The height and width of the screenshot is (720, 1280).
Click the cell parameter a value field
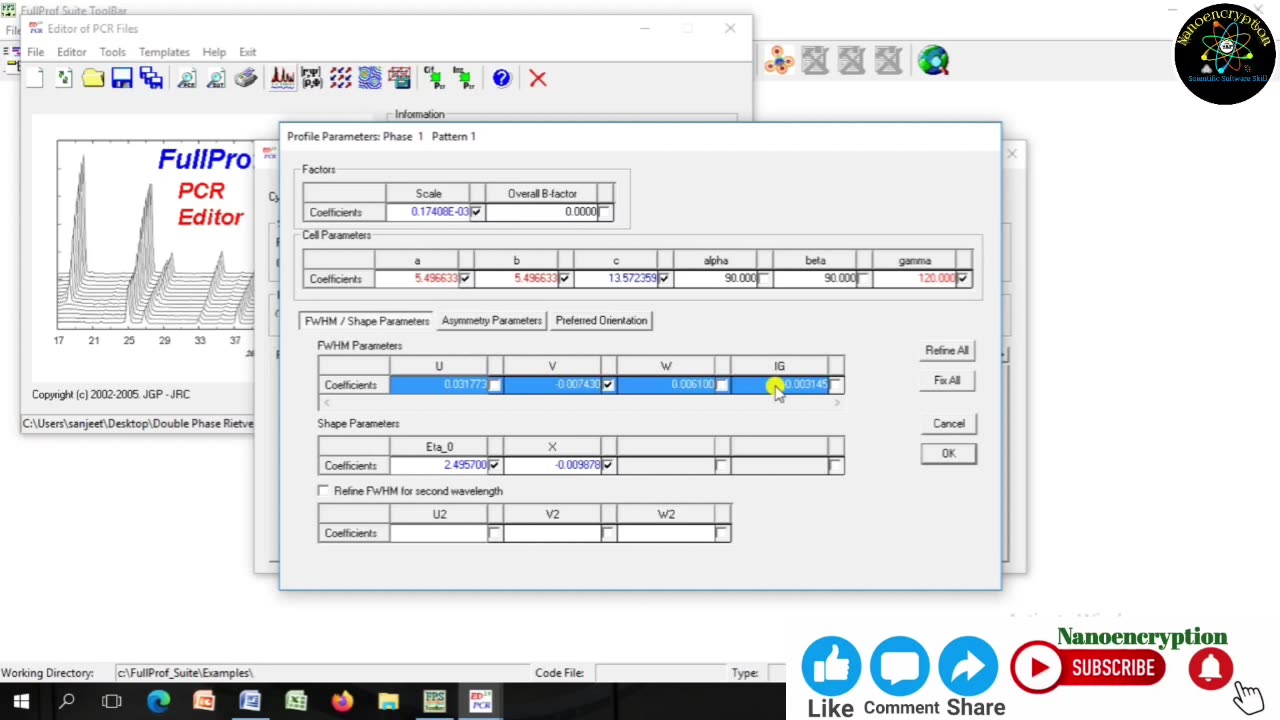click(x=416, y=278)
